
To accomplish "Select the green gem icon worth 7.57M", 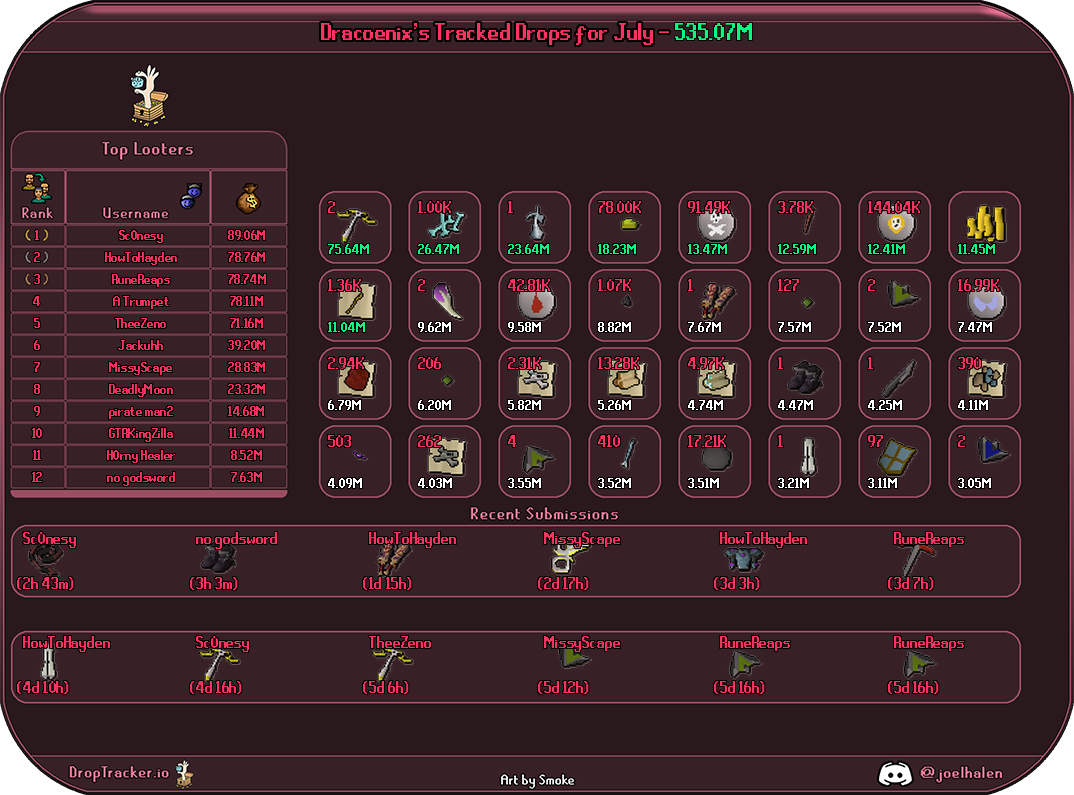I will coord(808,302).
